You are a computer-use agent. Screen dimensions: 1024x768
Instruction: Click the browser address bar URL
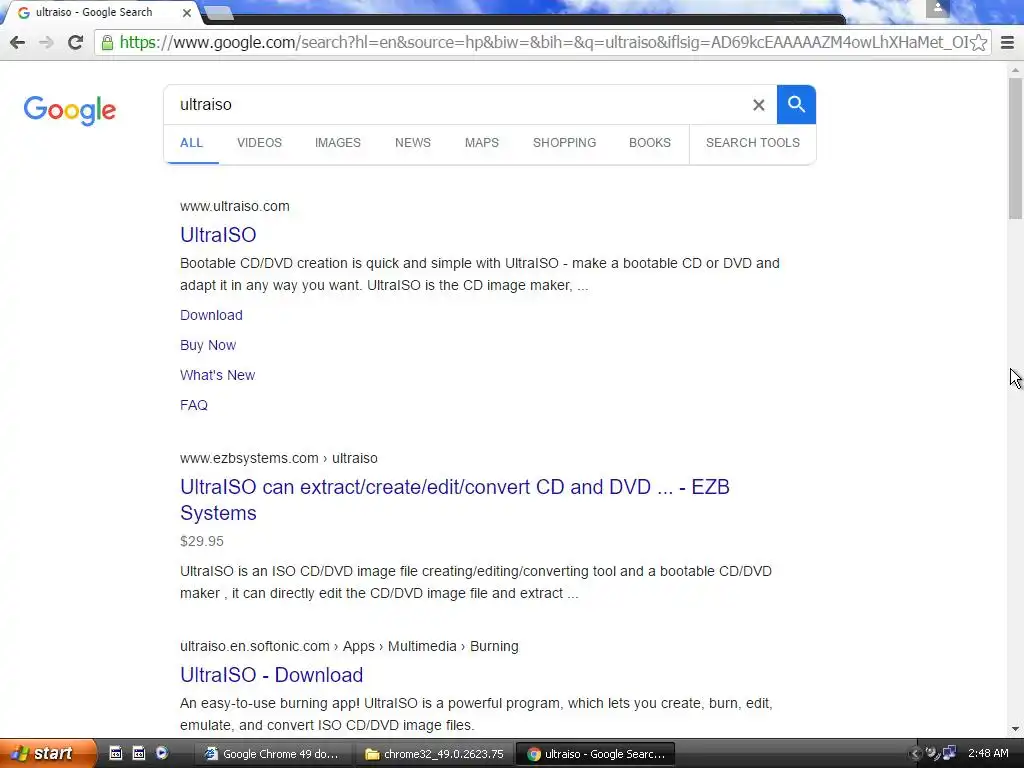[x=543, y=42]
